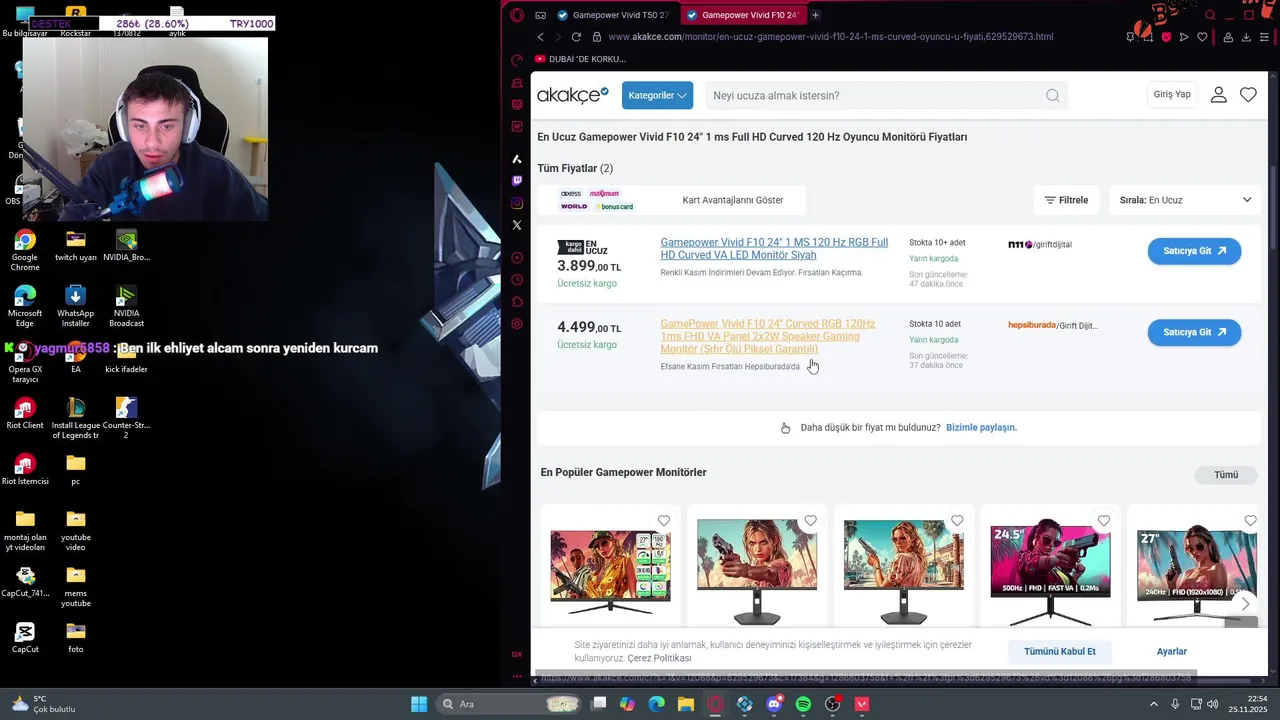
Task: Select CapCut desktop icon
Action: [x=25, y=638]
